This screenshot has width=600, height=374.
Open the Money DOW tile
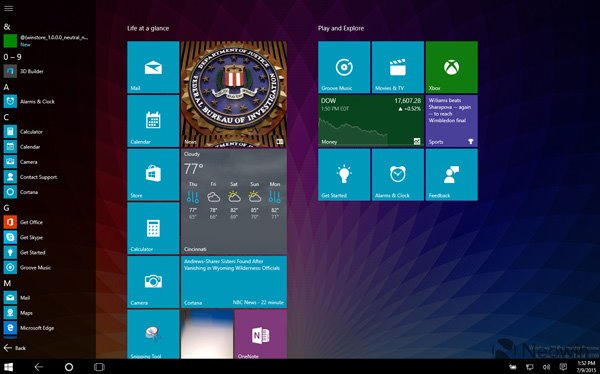tap(371, 121)
